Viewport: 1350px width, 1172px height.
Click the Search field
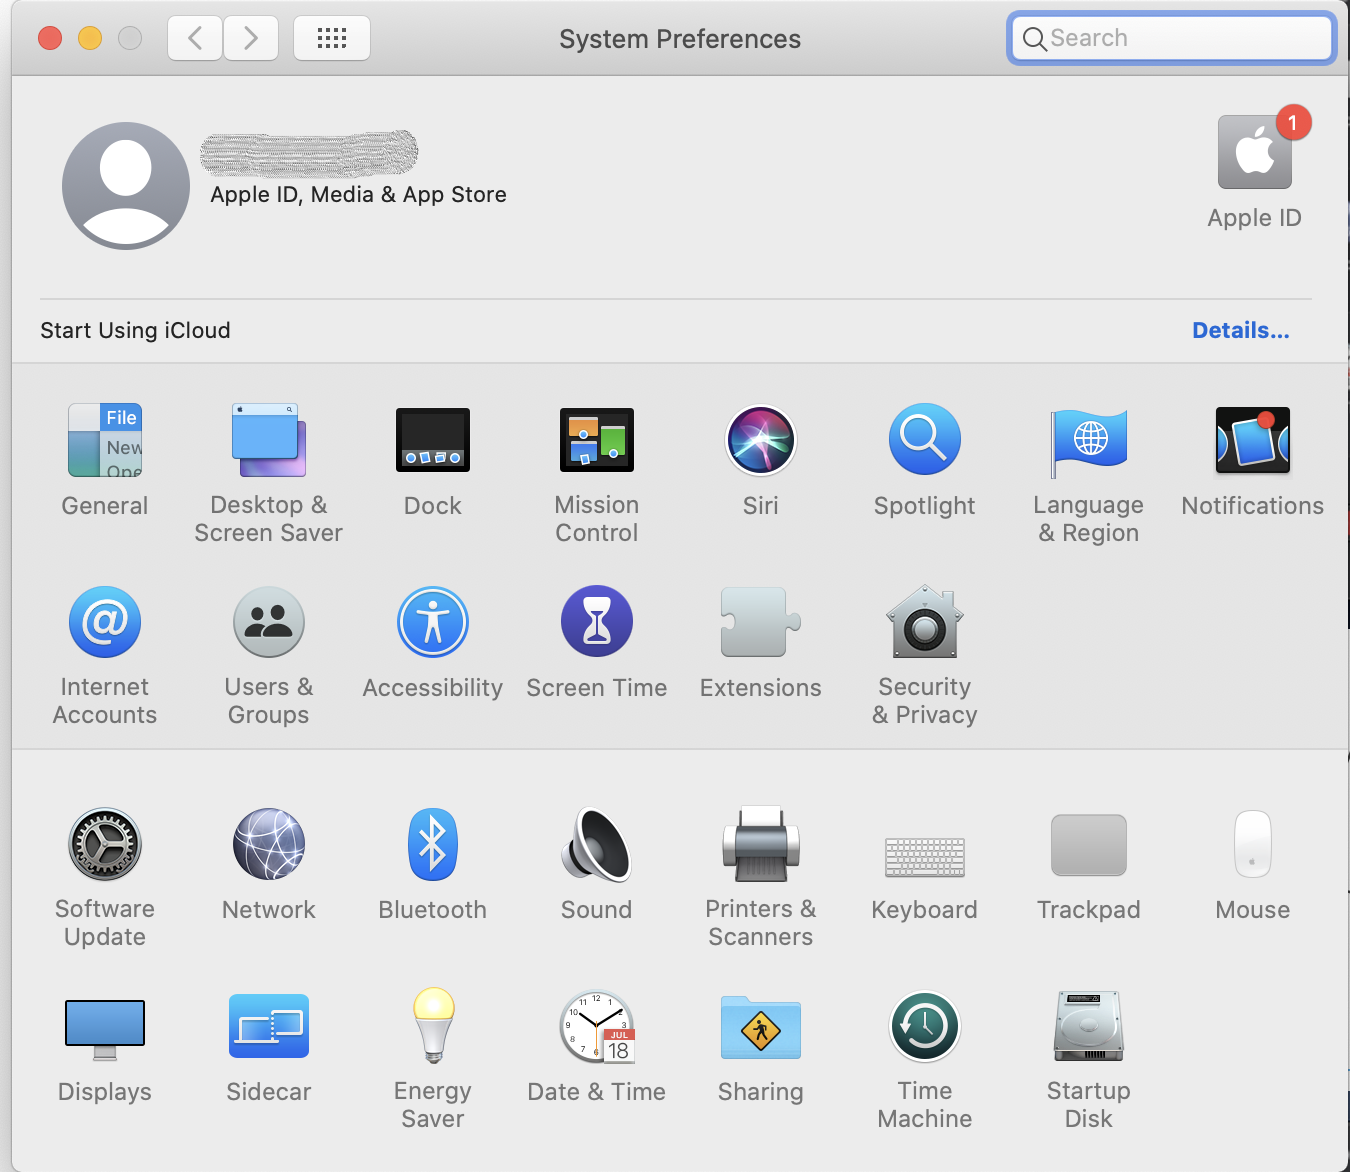pyautogui.click(x=1172, y=38)
